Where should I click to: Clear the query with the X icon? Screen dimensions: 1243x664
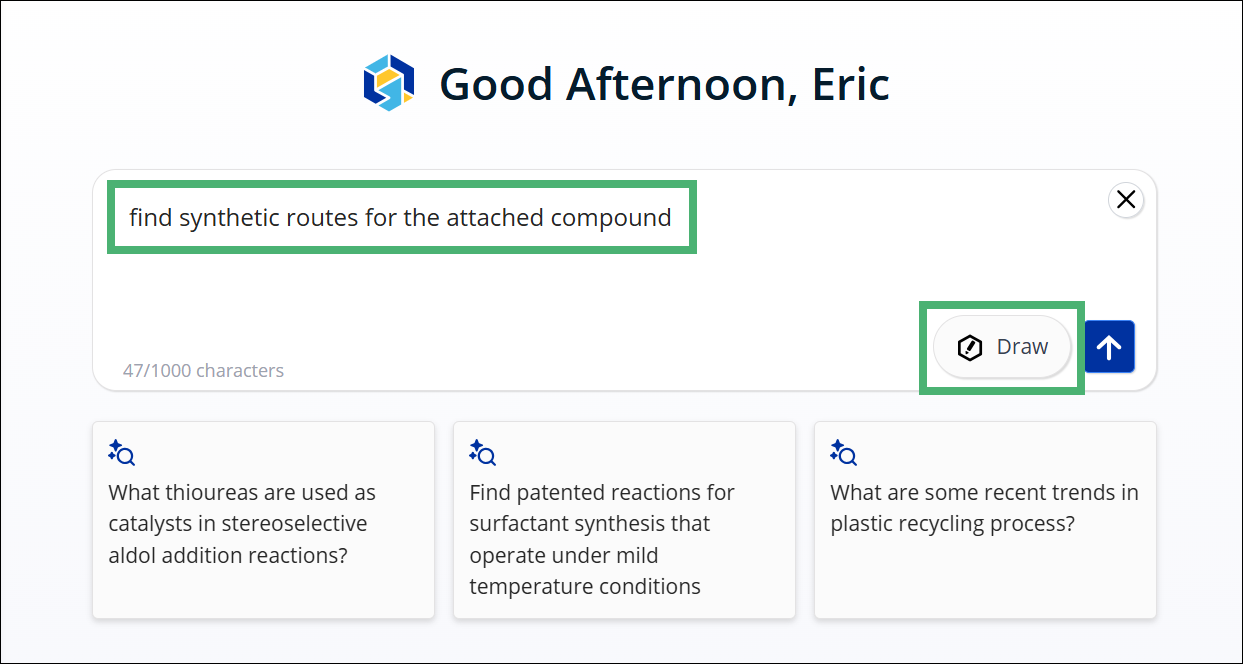point(1126,200)
